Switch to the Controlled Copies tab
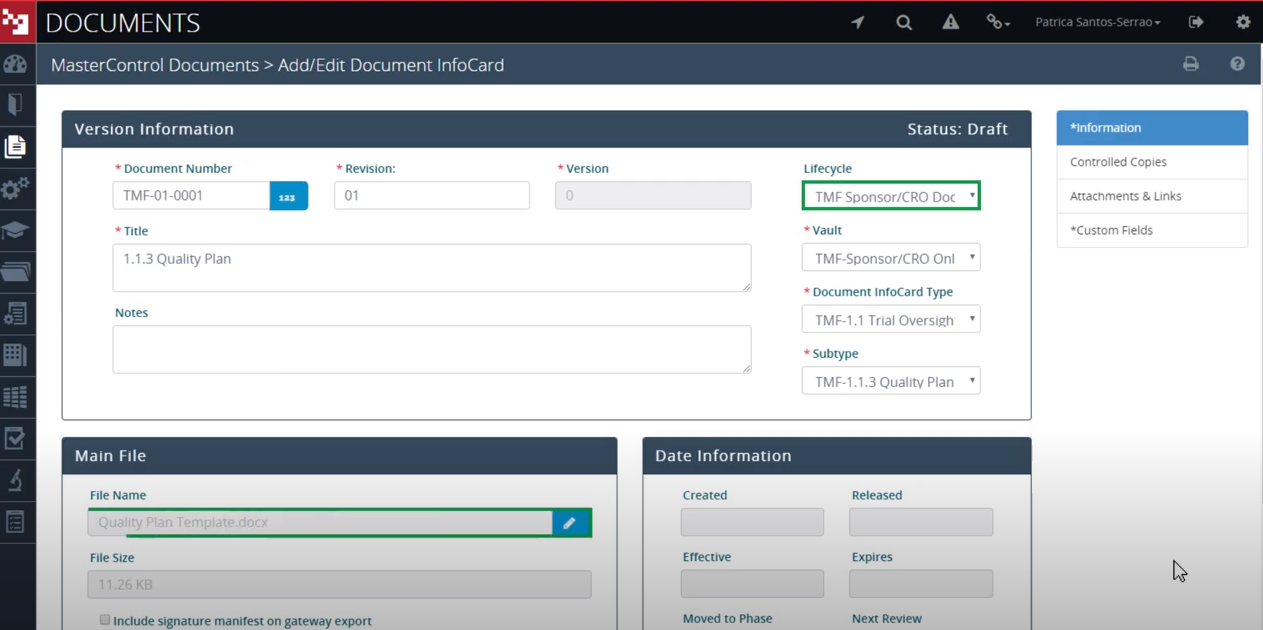 pyautogui.click(x=1152, y=161)
